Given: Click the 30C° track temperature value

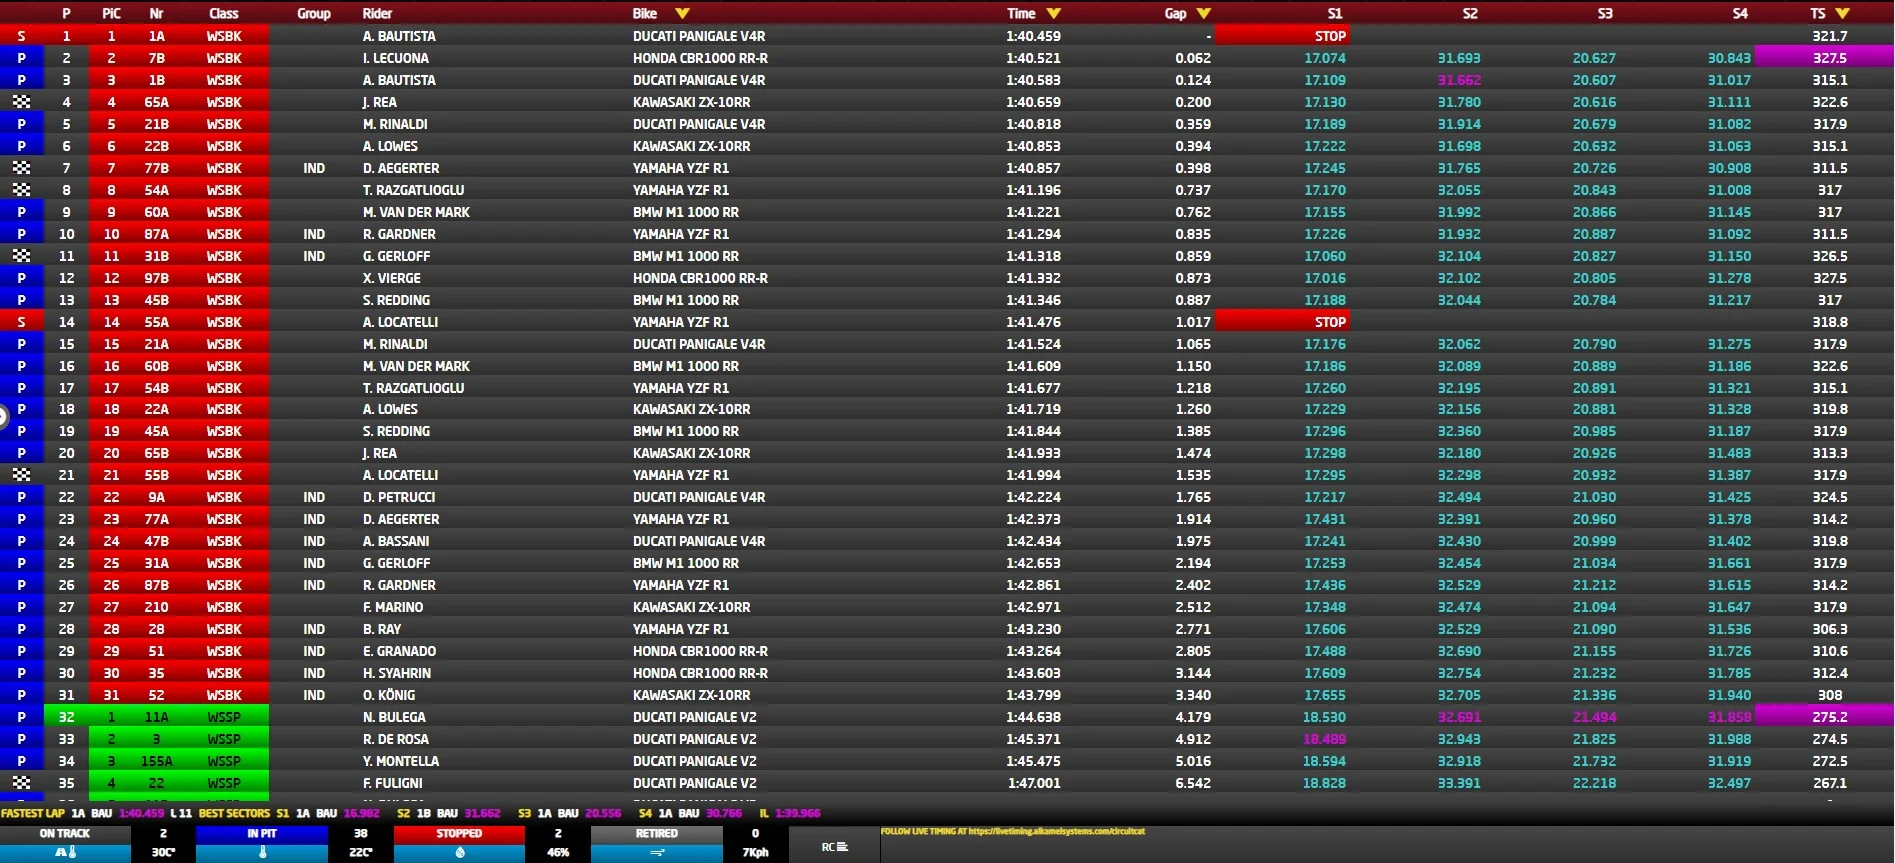Looking at the screenshot, I should coord(163,852).
